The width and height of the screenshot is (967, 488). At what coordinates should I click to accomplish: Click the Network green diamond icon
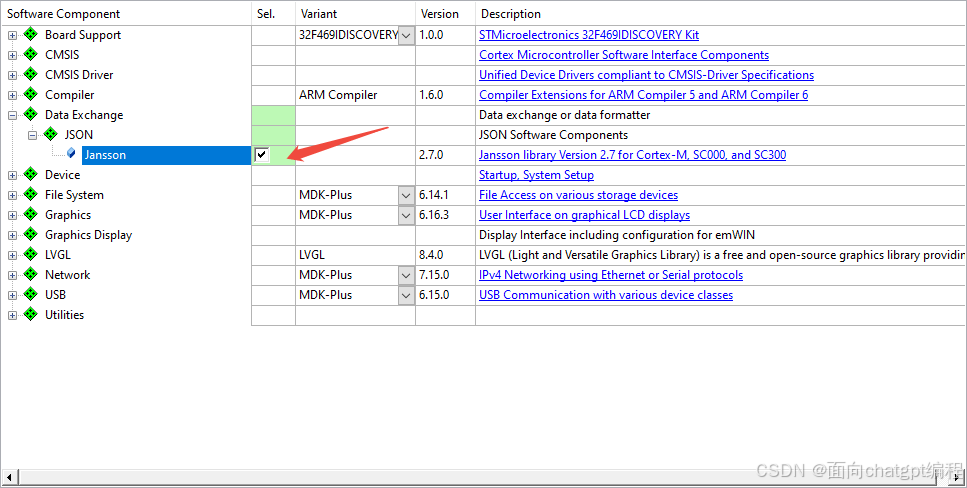coord(30,274)
